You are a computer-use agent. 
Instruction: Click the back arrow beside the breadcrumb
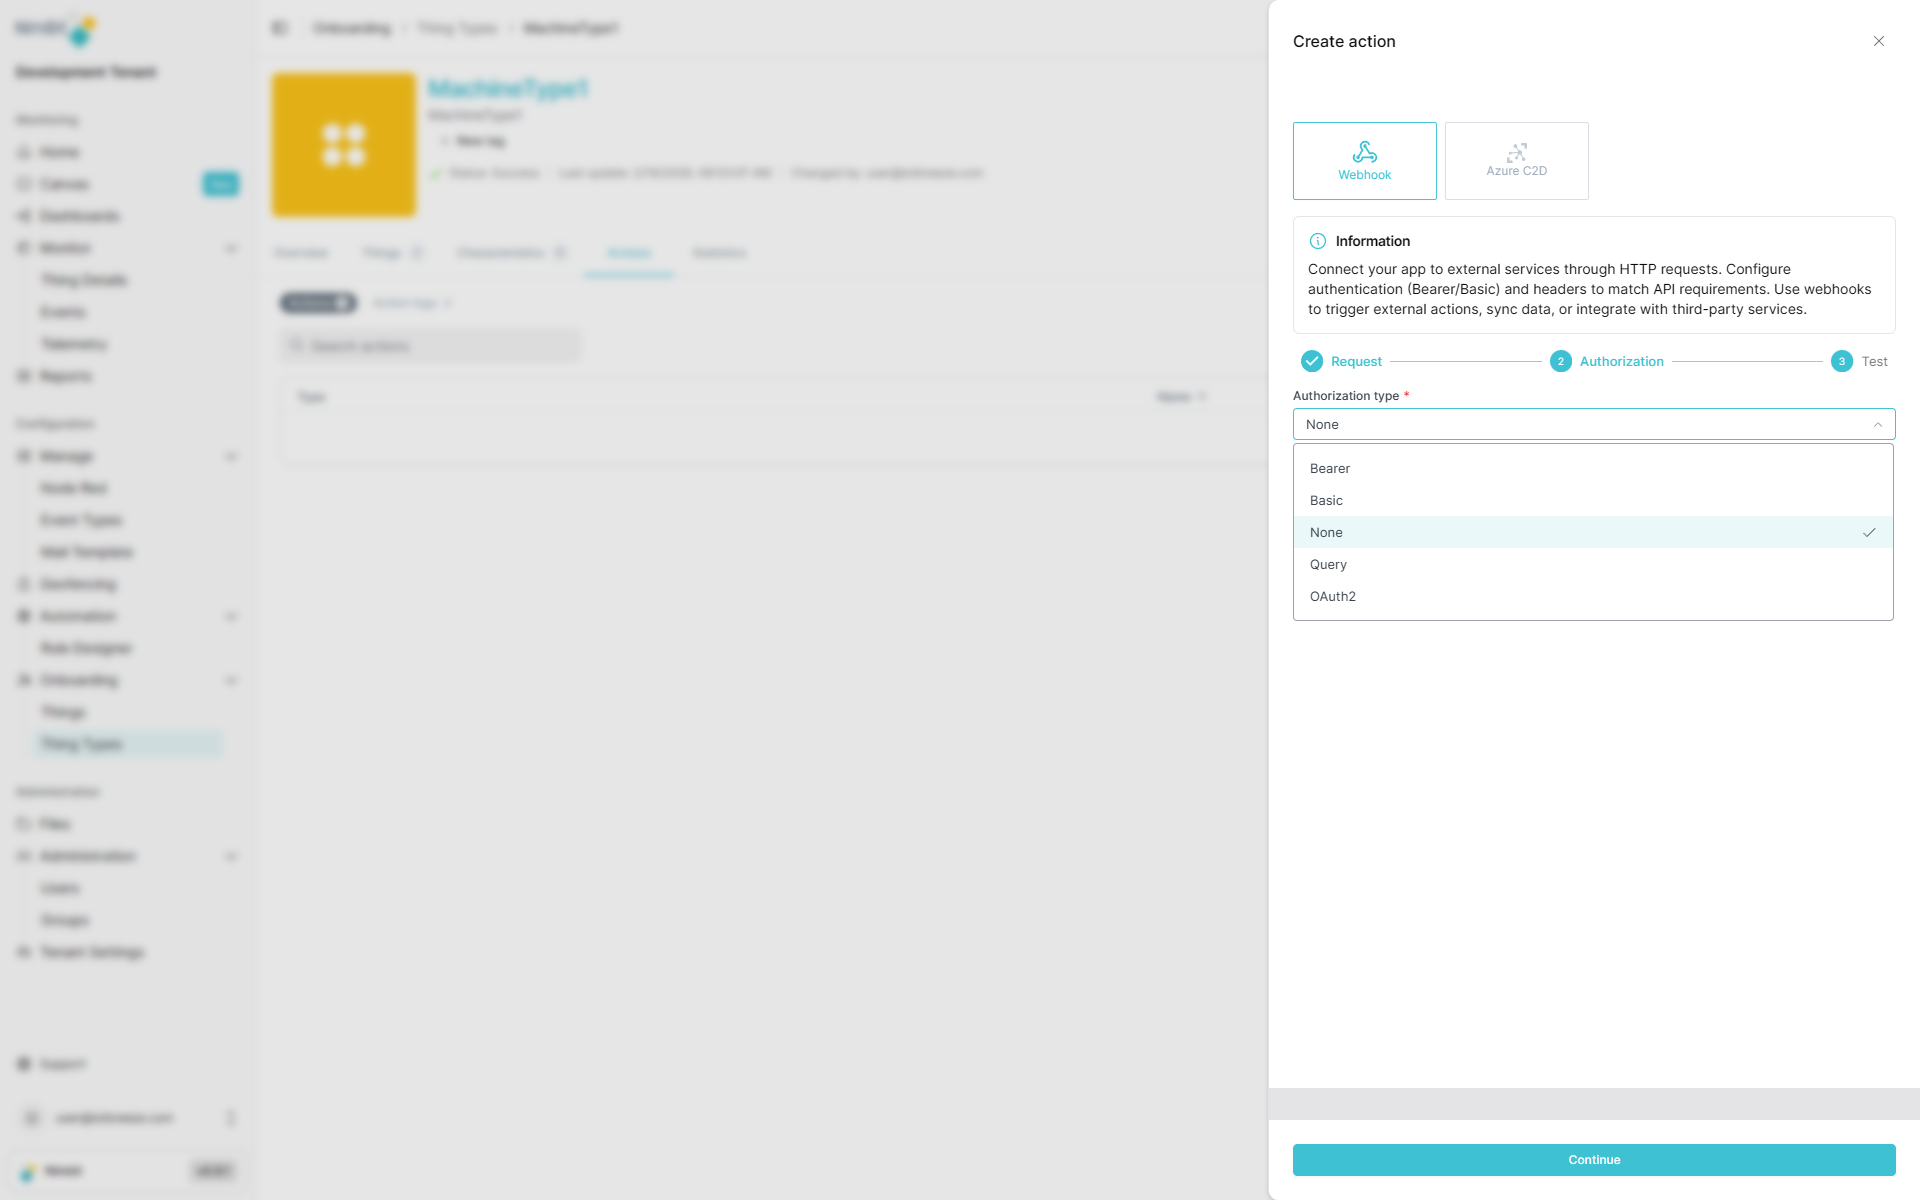coord(279,28)
